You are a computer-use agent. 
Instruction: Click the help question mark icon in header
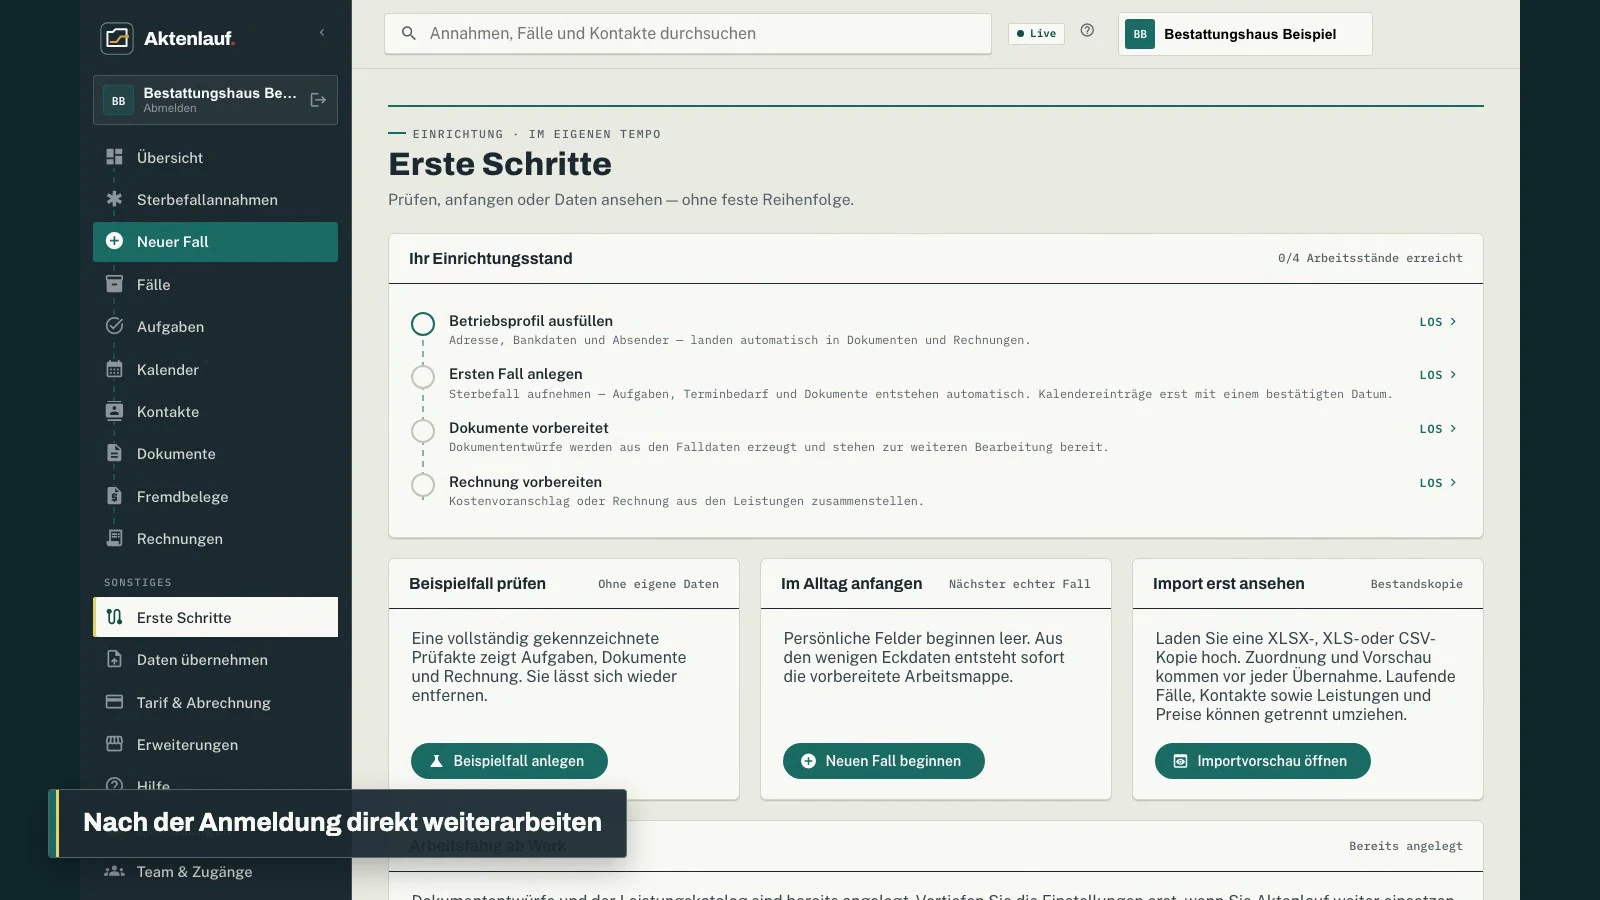pos(1087,31)
